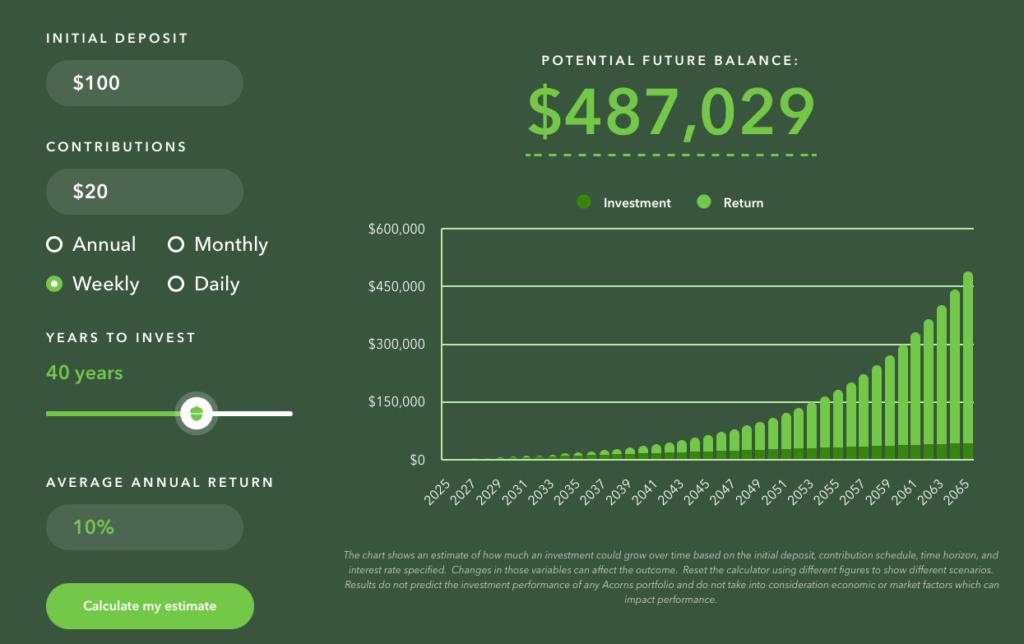
Task: Choose the Daily contribution radio button
Action: pos(176,284)
